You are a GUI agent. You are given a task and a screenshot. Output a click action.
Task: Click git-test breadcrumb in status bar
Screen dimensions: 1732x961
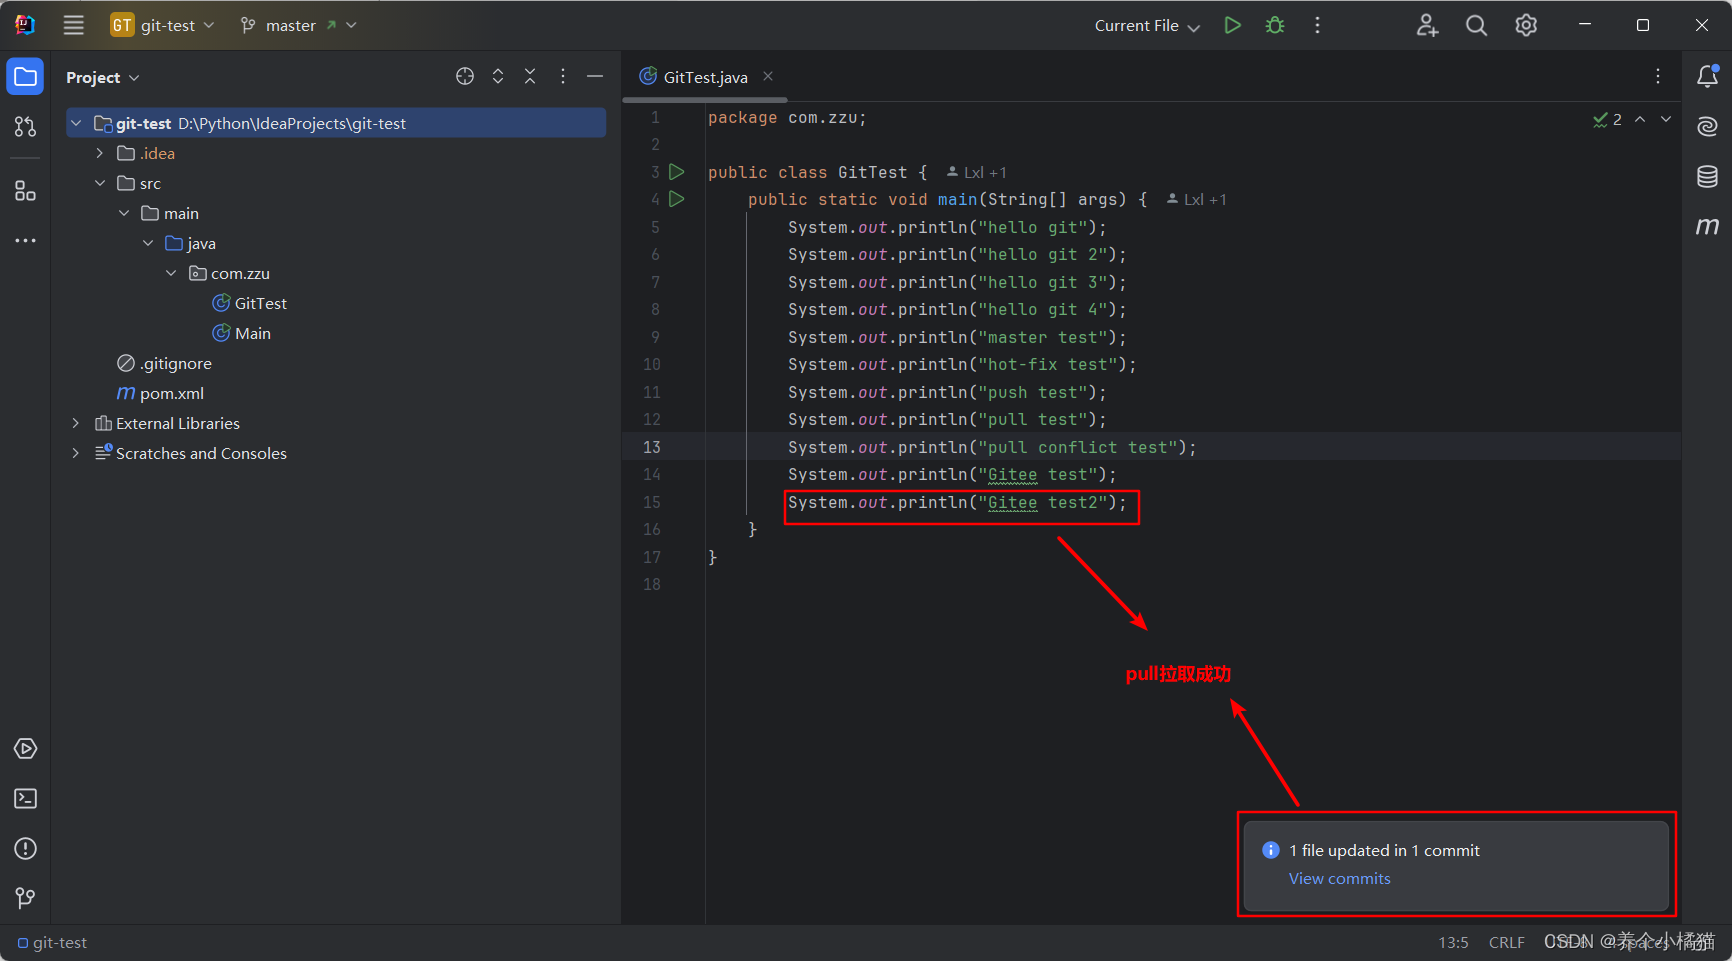(53, 942)
